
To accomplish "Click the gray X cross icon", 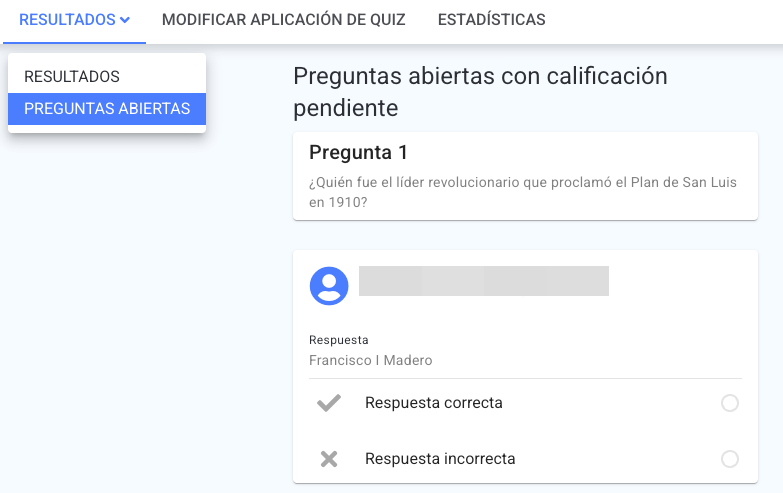I will click(x=329, y=459).
